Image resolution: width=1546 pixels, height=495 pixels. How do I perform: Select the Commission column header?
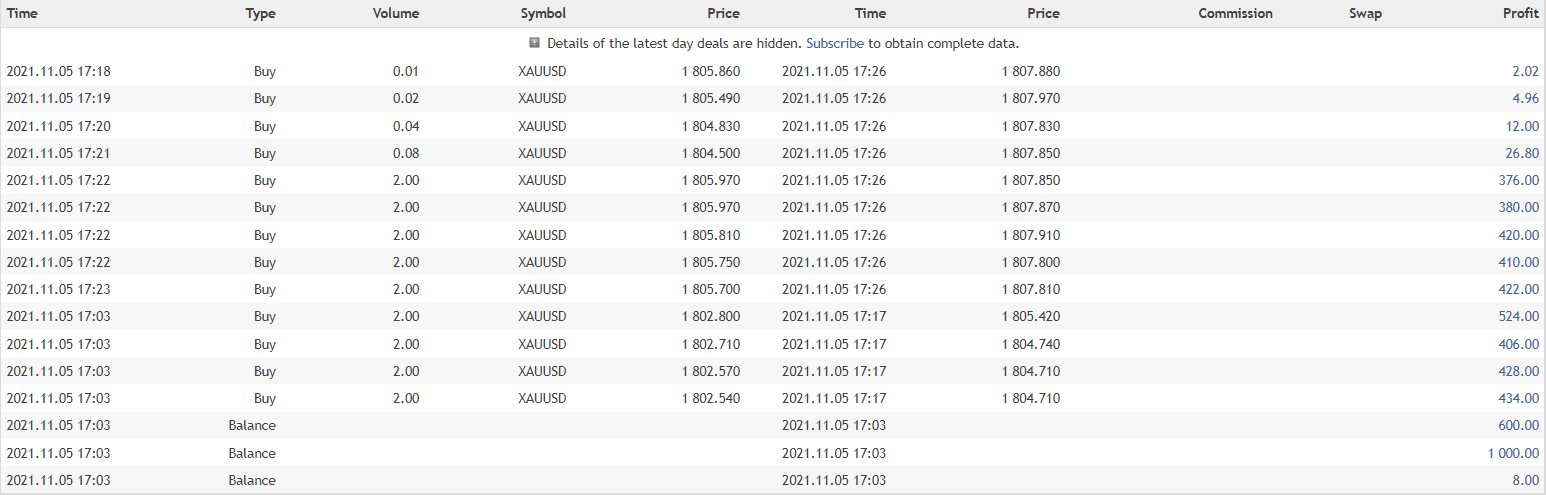(x=1235, y=14)
